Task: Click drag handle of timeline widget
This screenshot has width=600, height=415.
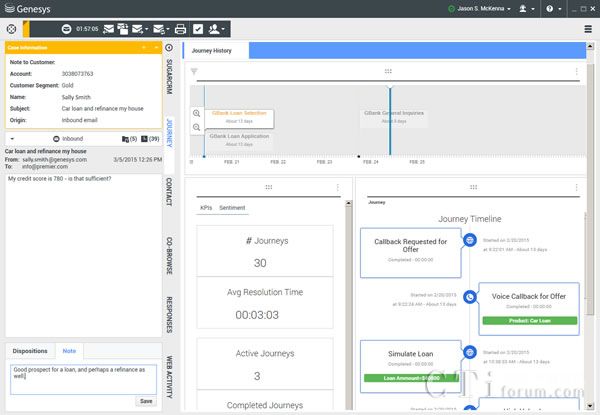Action: [x=388, y=72]
